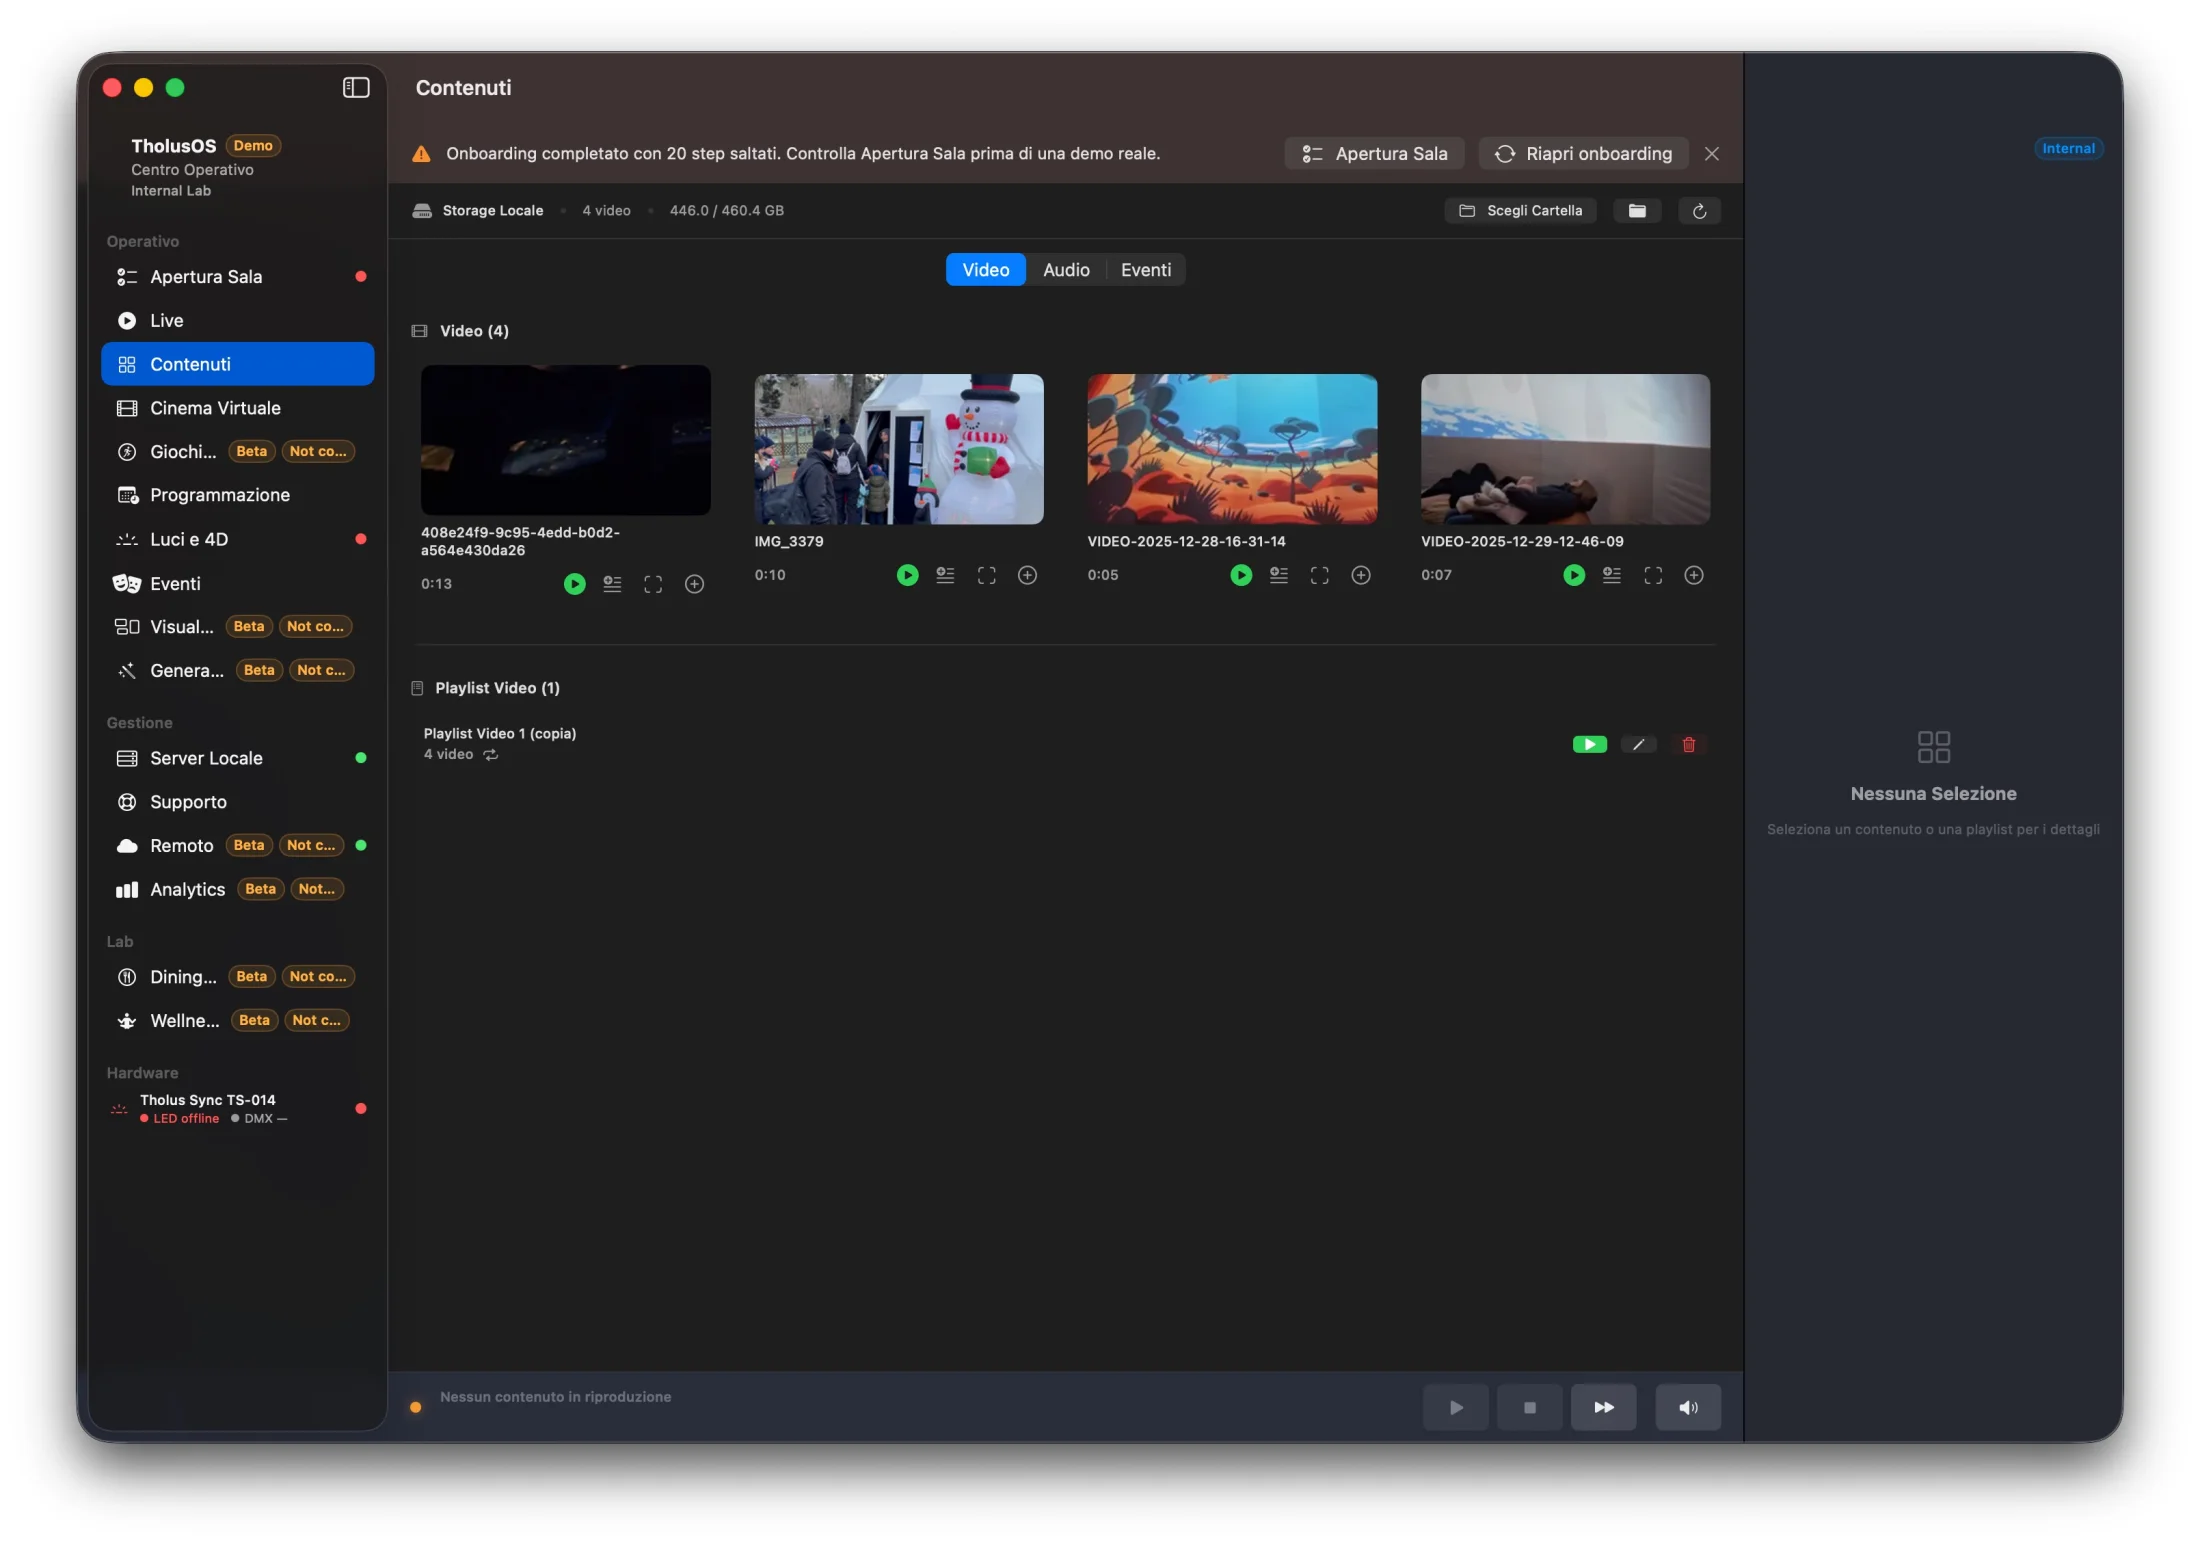Select Contenuti in sidebar

tap(237, 365)
